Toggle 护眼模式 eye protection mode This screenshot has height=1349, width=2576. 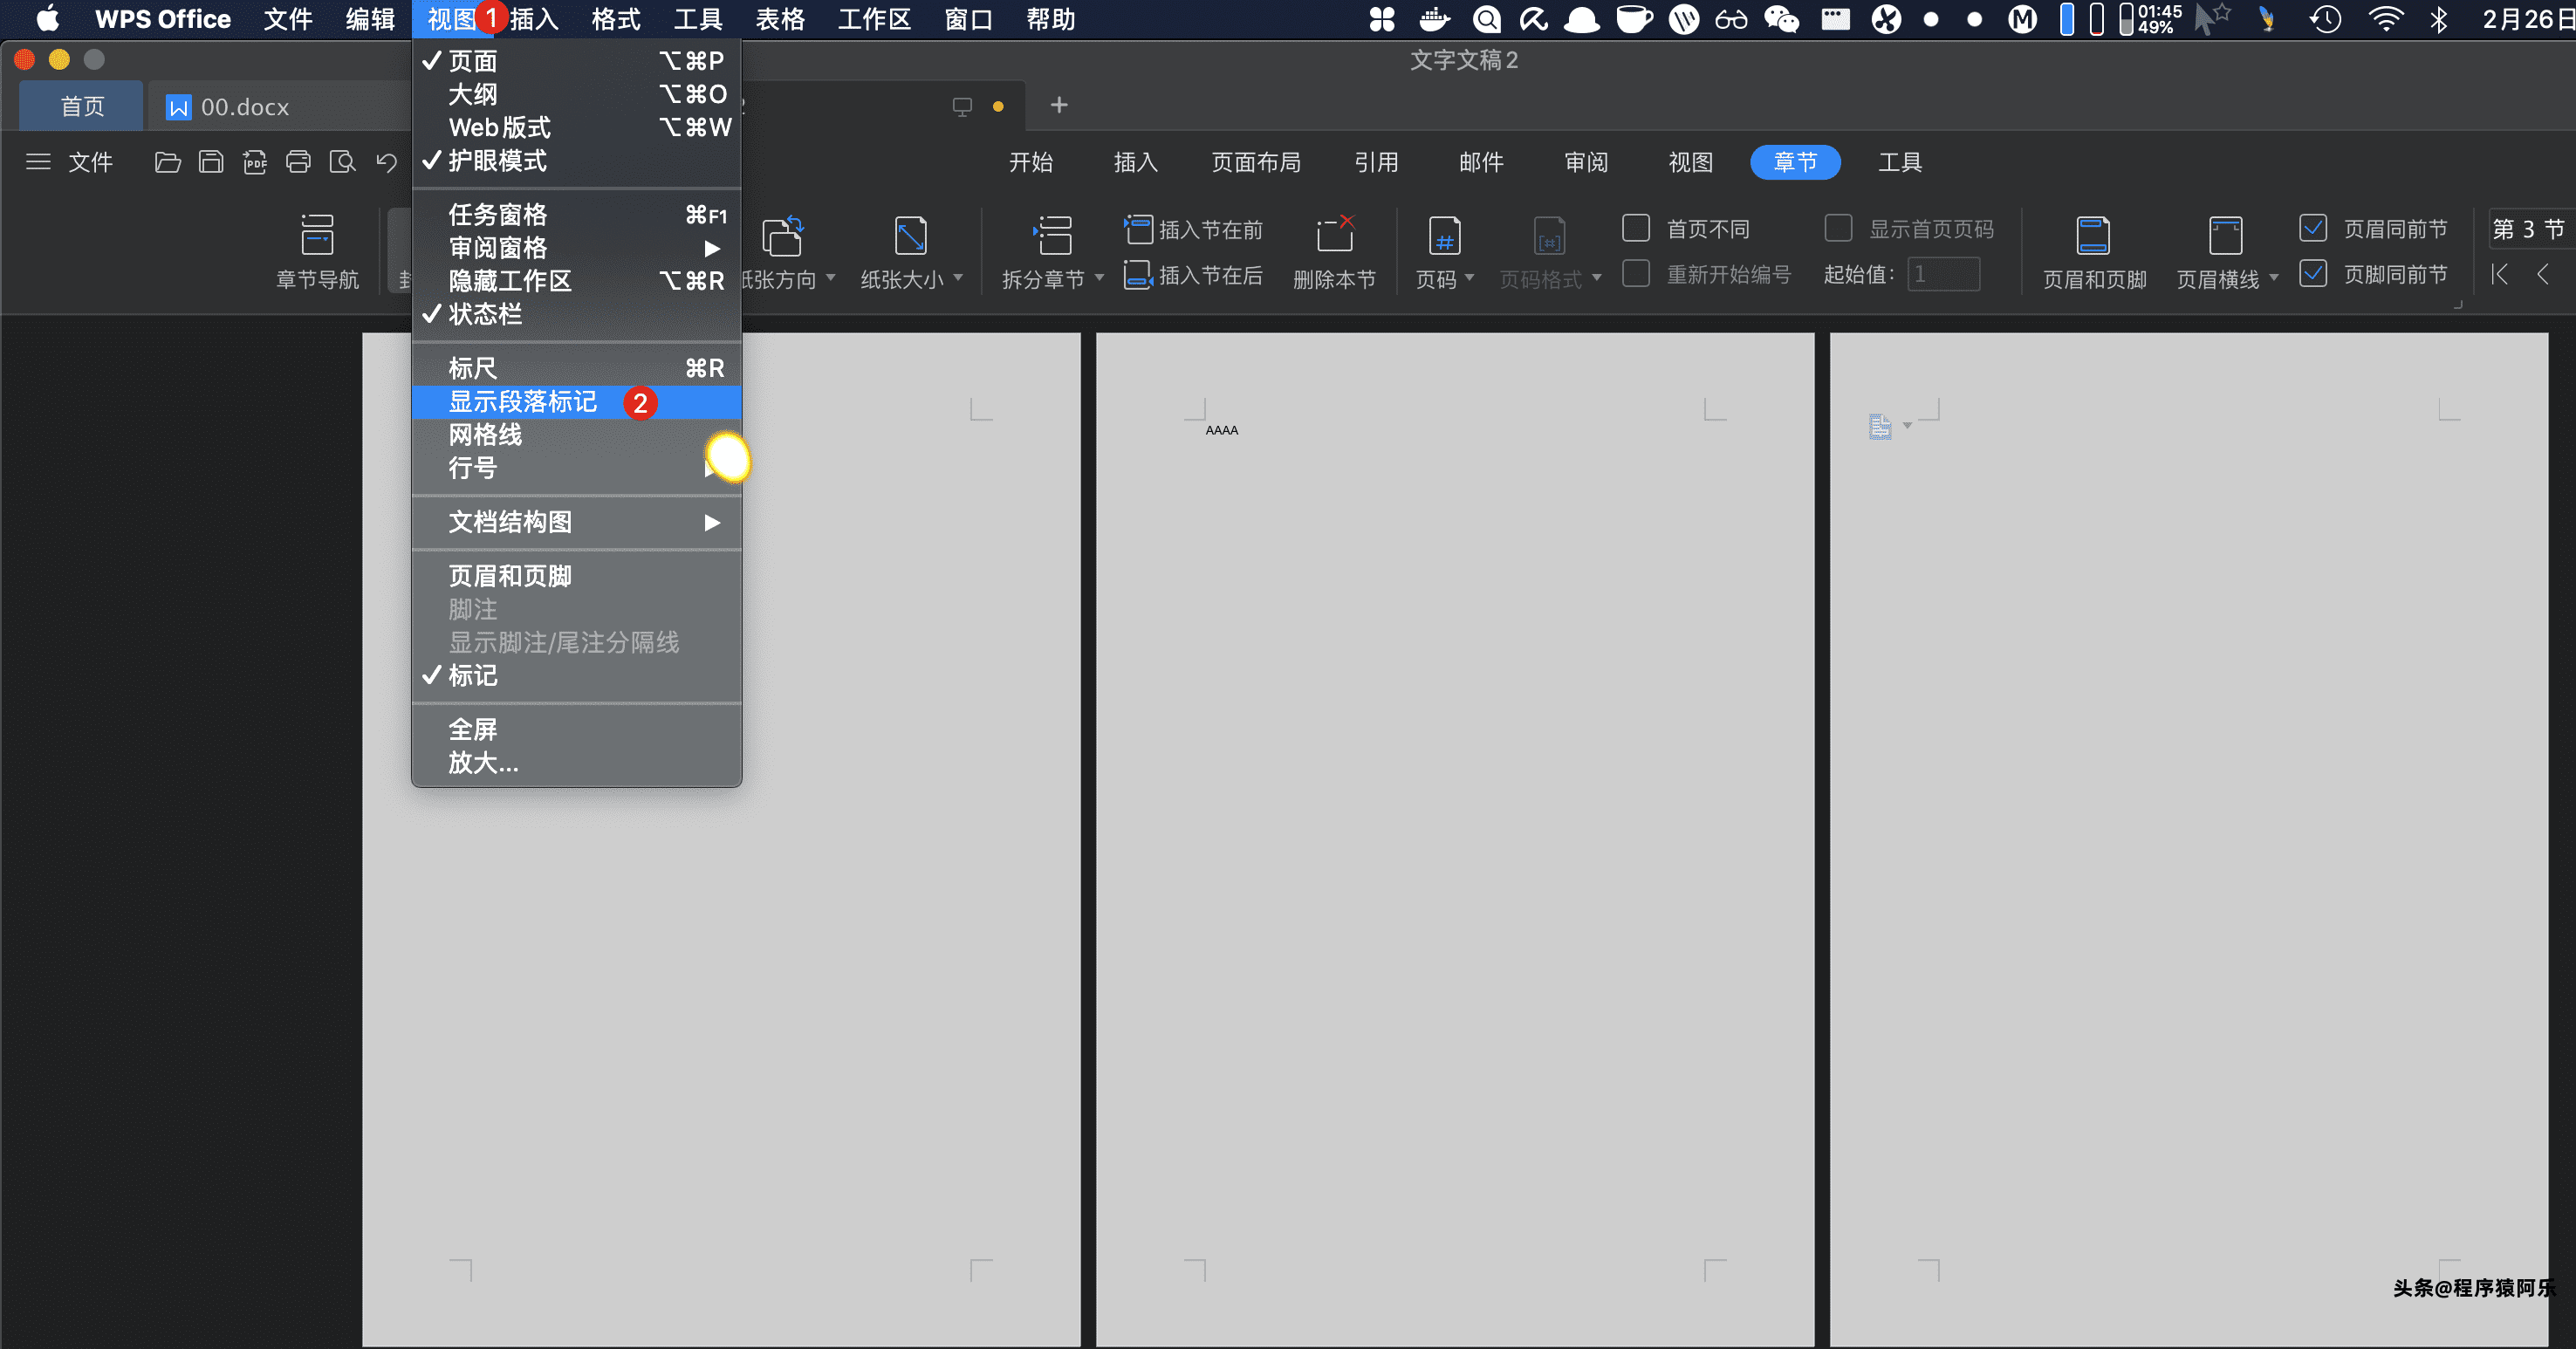pyautogui.click(x=576, y=161)
